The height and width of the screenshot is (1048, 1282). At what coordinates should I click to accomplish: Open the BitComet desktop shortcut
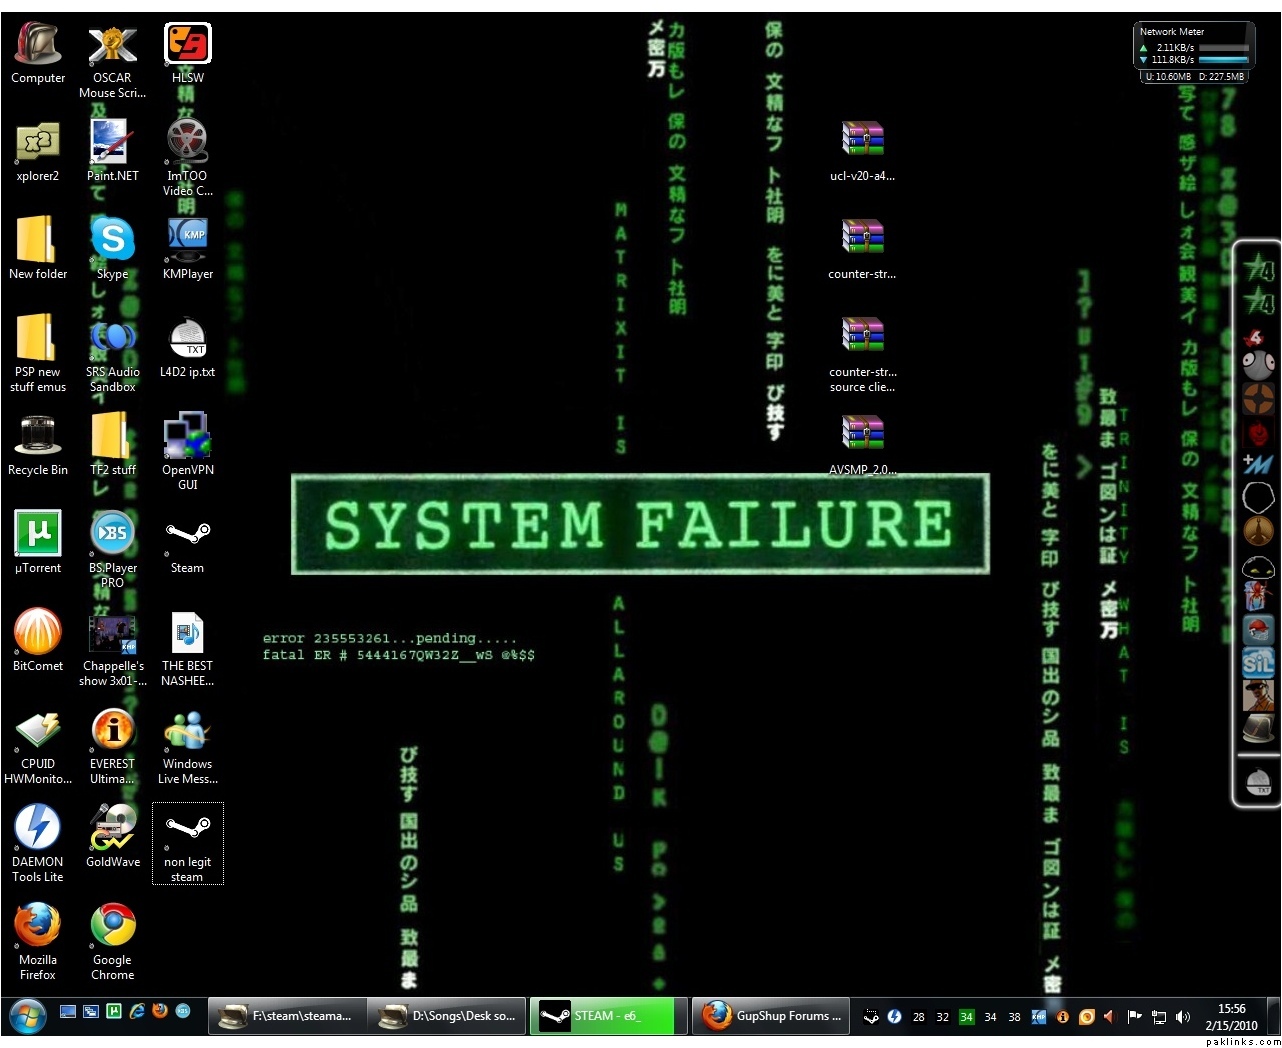[38, 632]
